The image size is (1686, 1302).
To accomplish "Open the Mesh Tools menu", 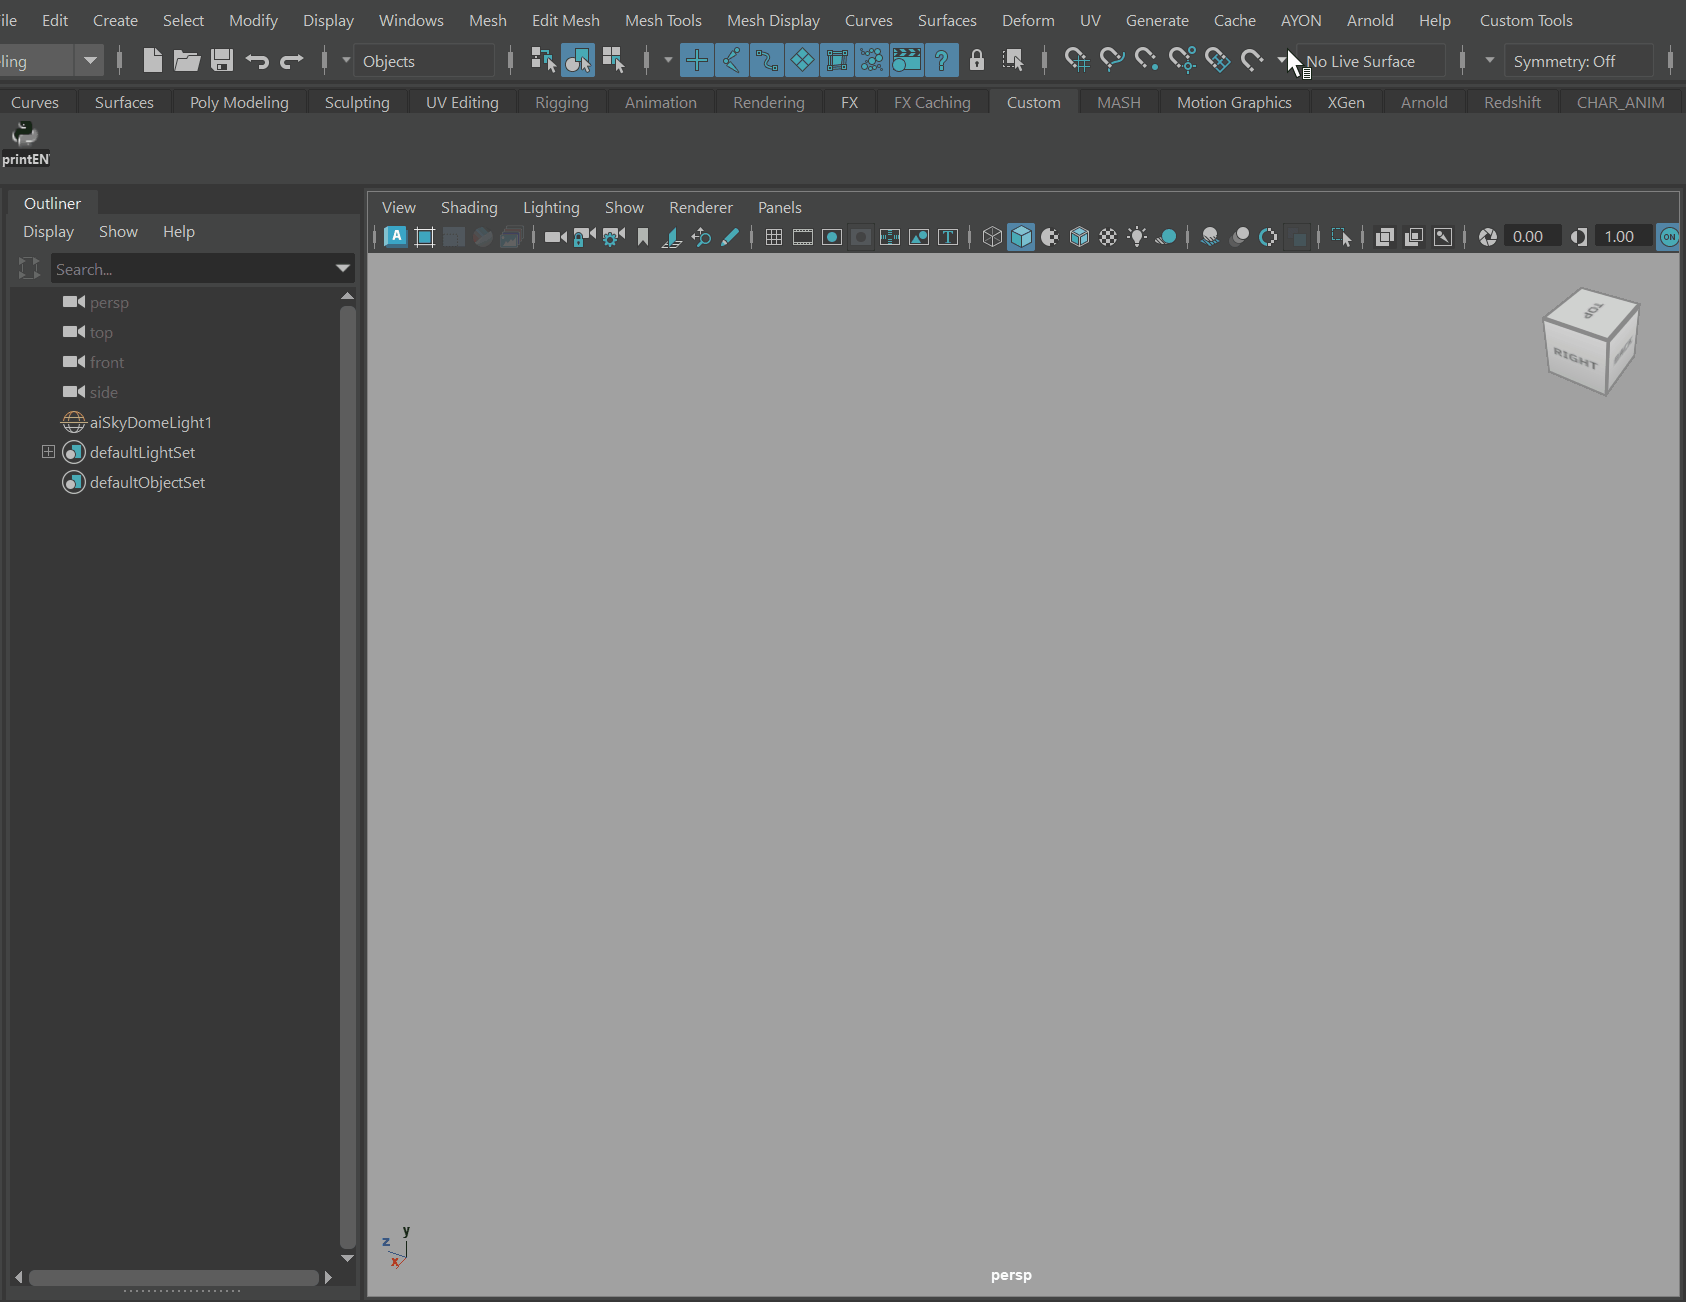I will pos(663,20).
